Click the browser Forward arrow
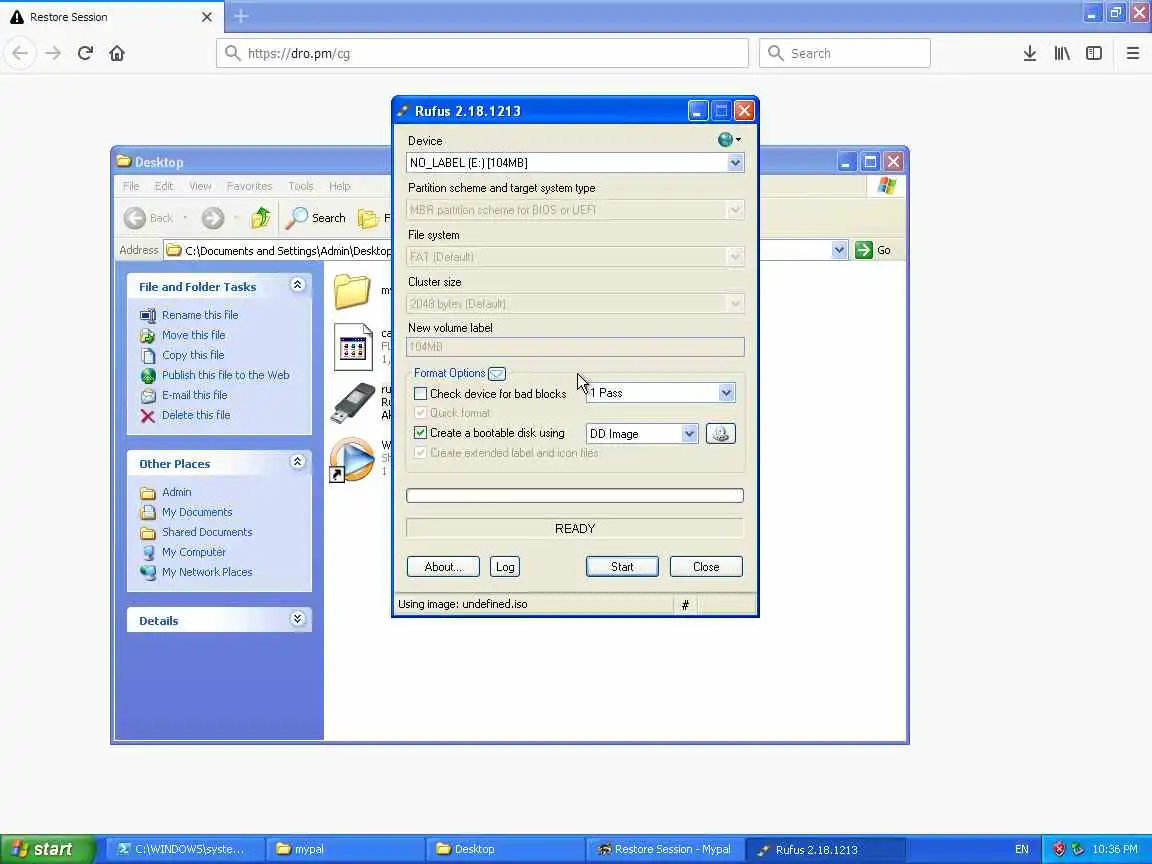This screenshot has height=864, width=1152. [53, 53]
